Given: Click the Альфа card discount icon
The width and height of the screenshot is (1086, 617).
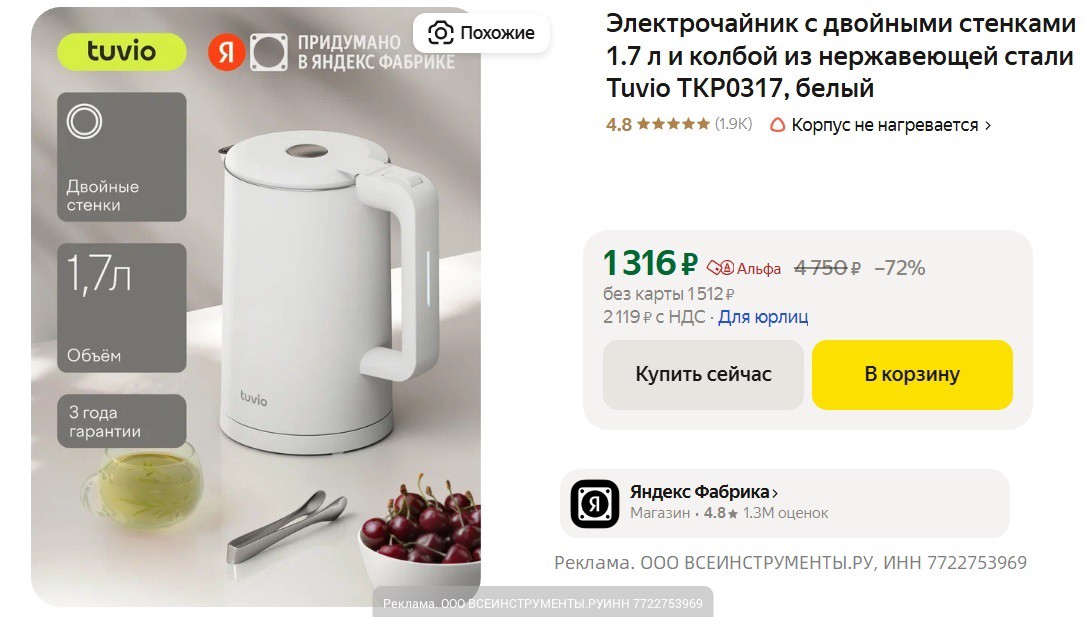Looking at the screenshot, I should click(720, 267).
